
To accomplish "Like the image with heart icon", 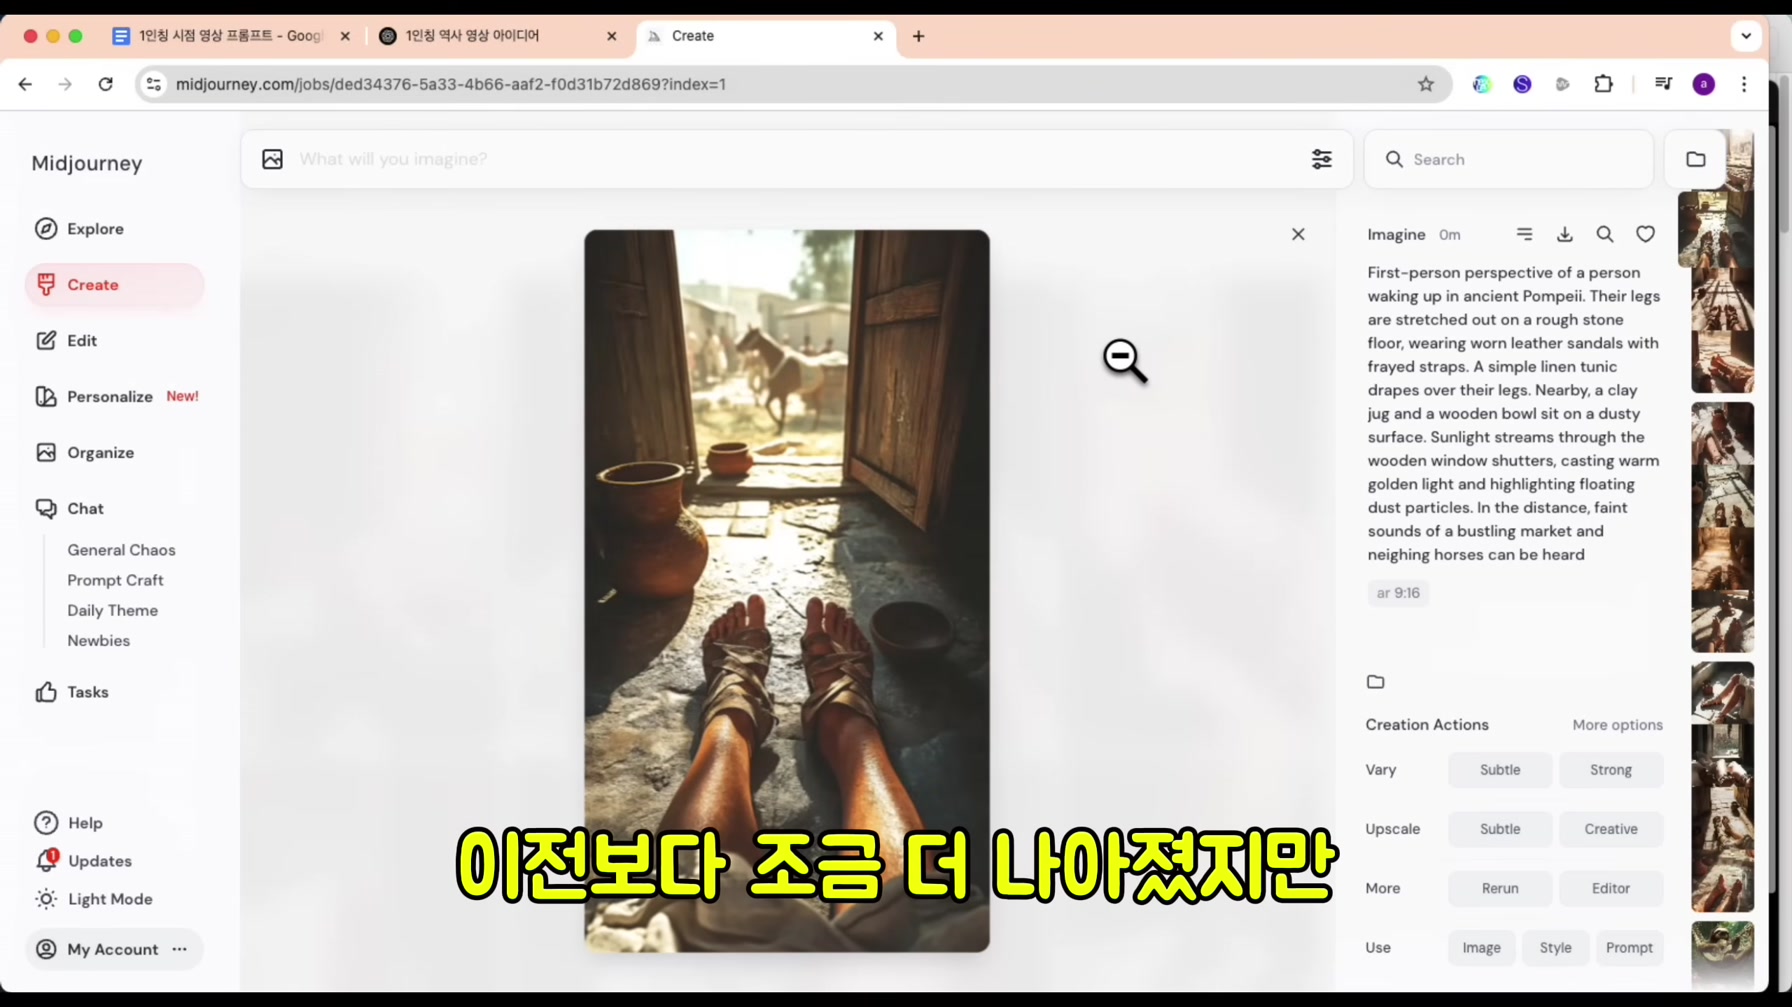I will [1645, 234].
